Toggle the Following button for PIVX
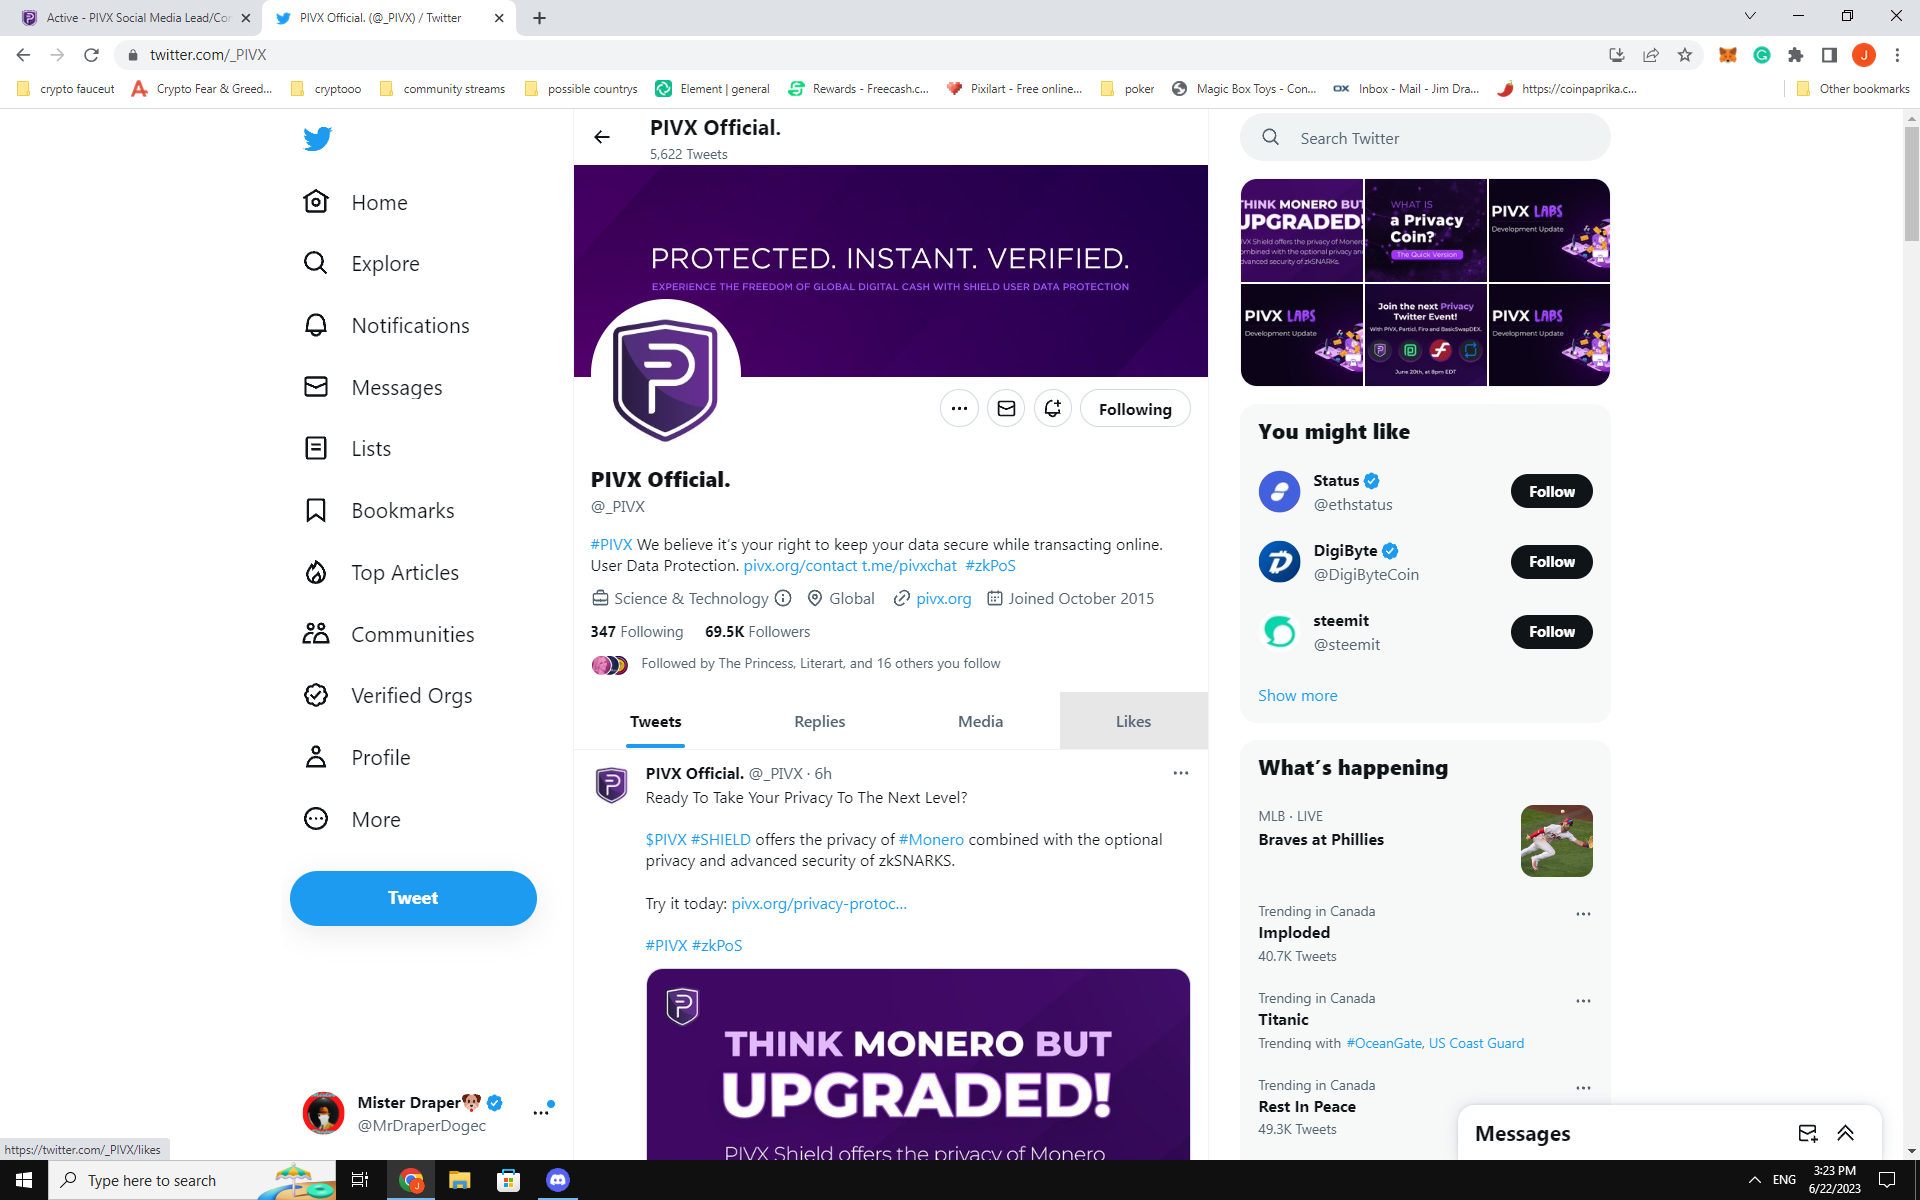1920x1200 pixels. point(1134,409)
